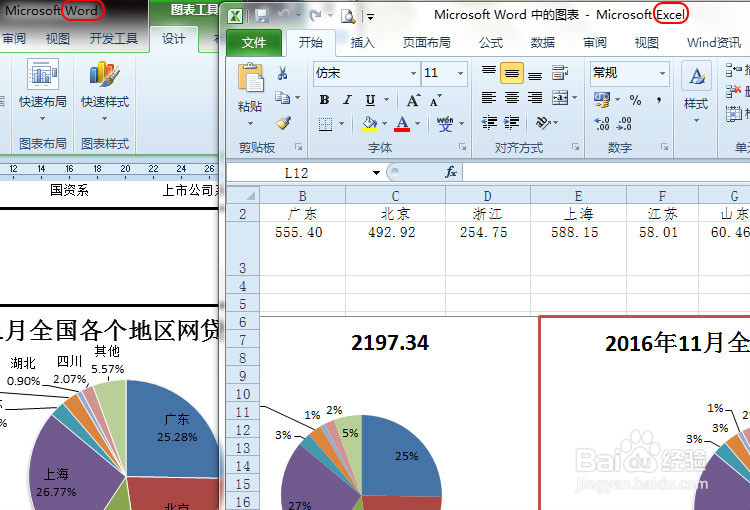The image size is (750, 510).
Task: Toggle Italic formatting in Excel
Action: [x=347, y=100]
